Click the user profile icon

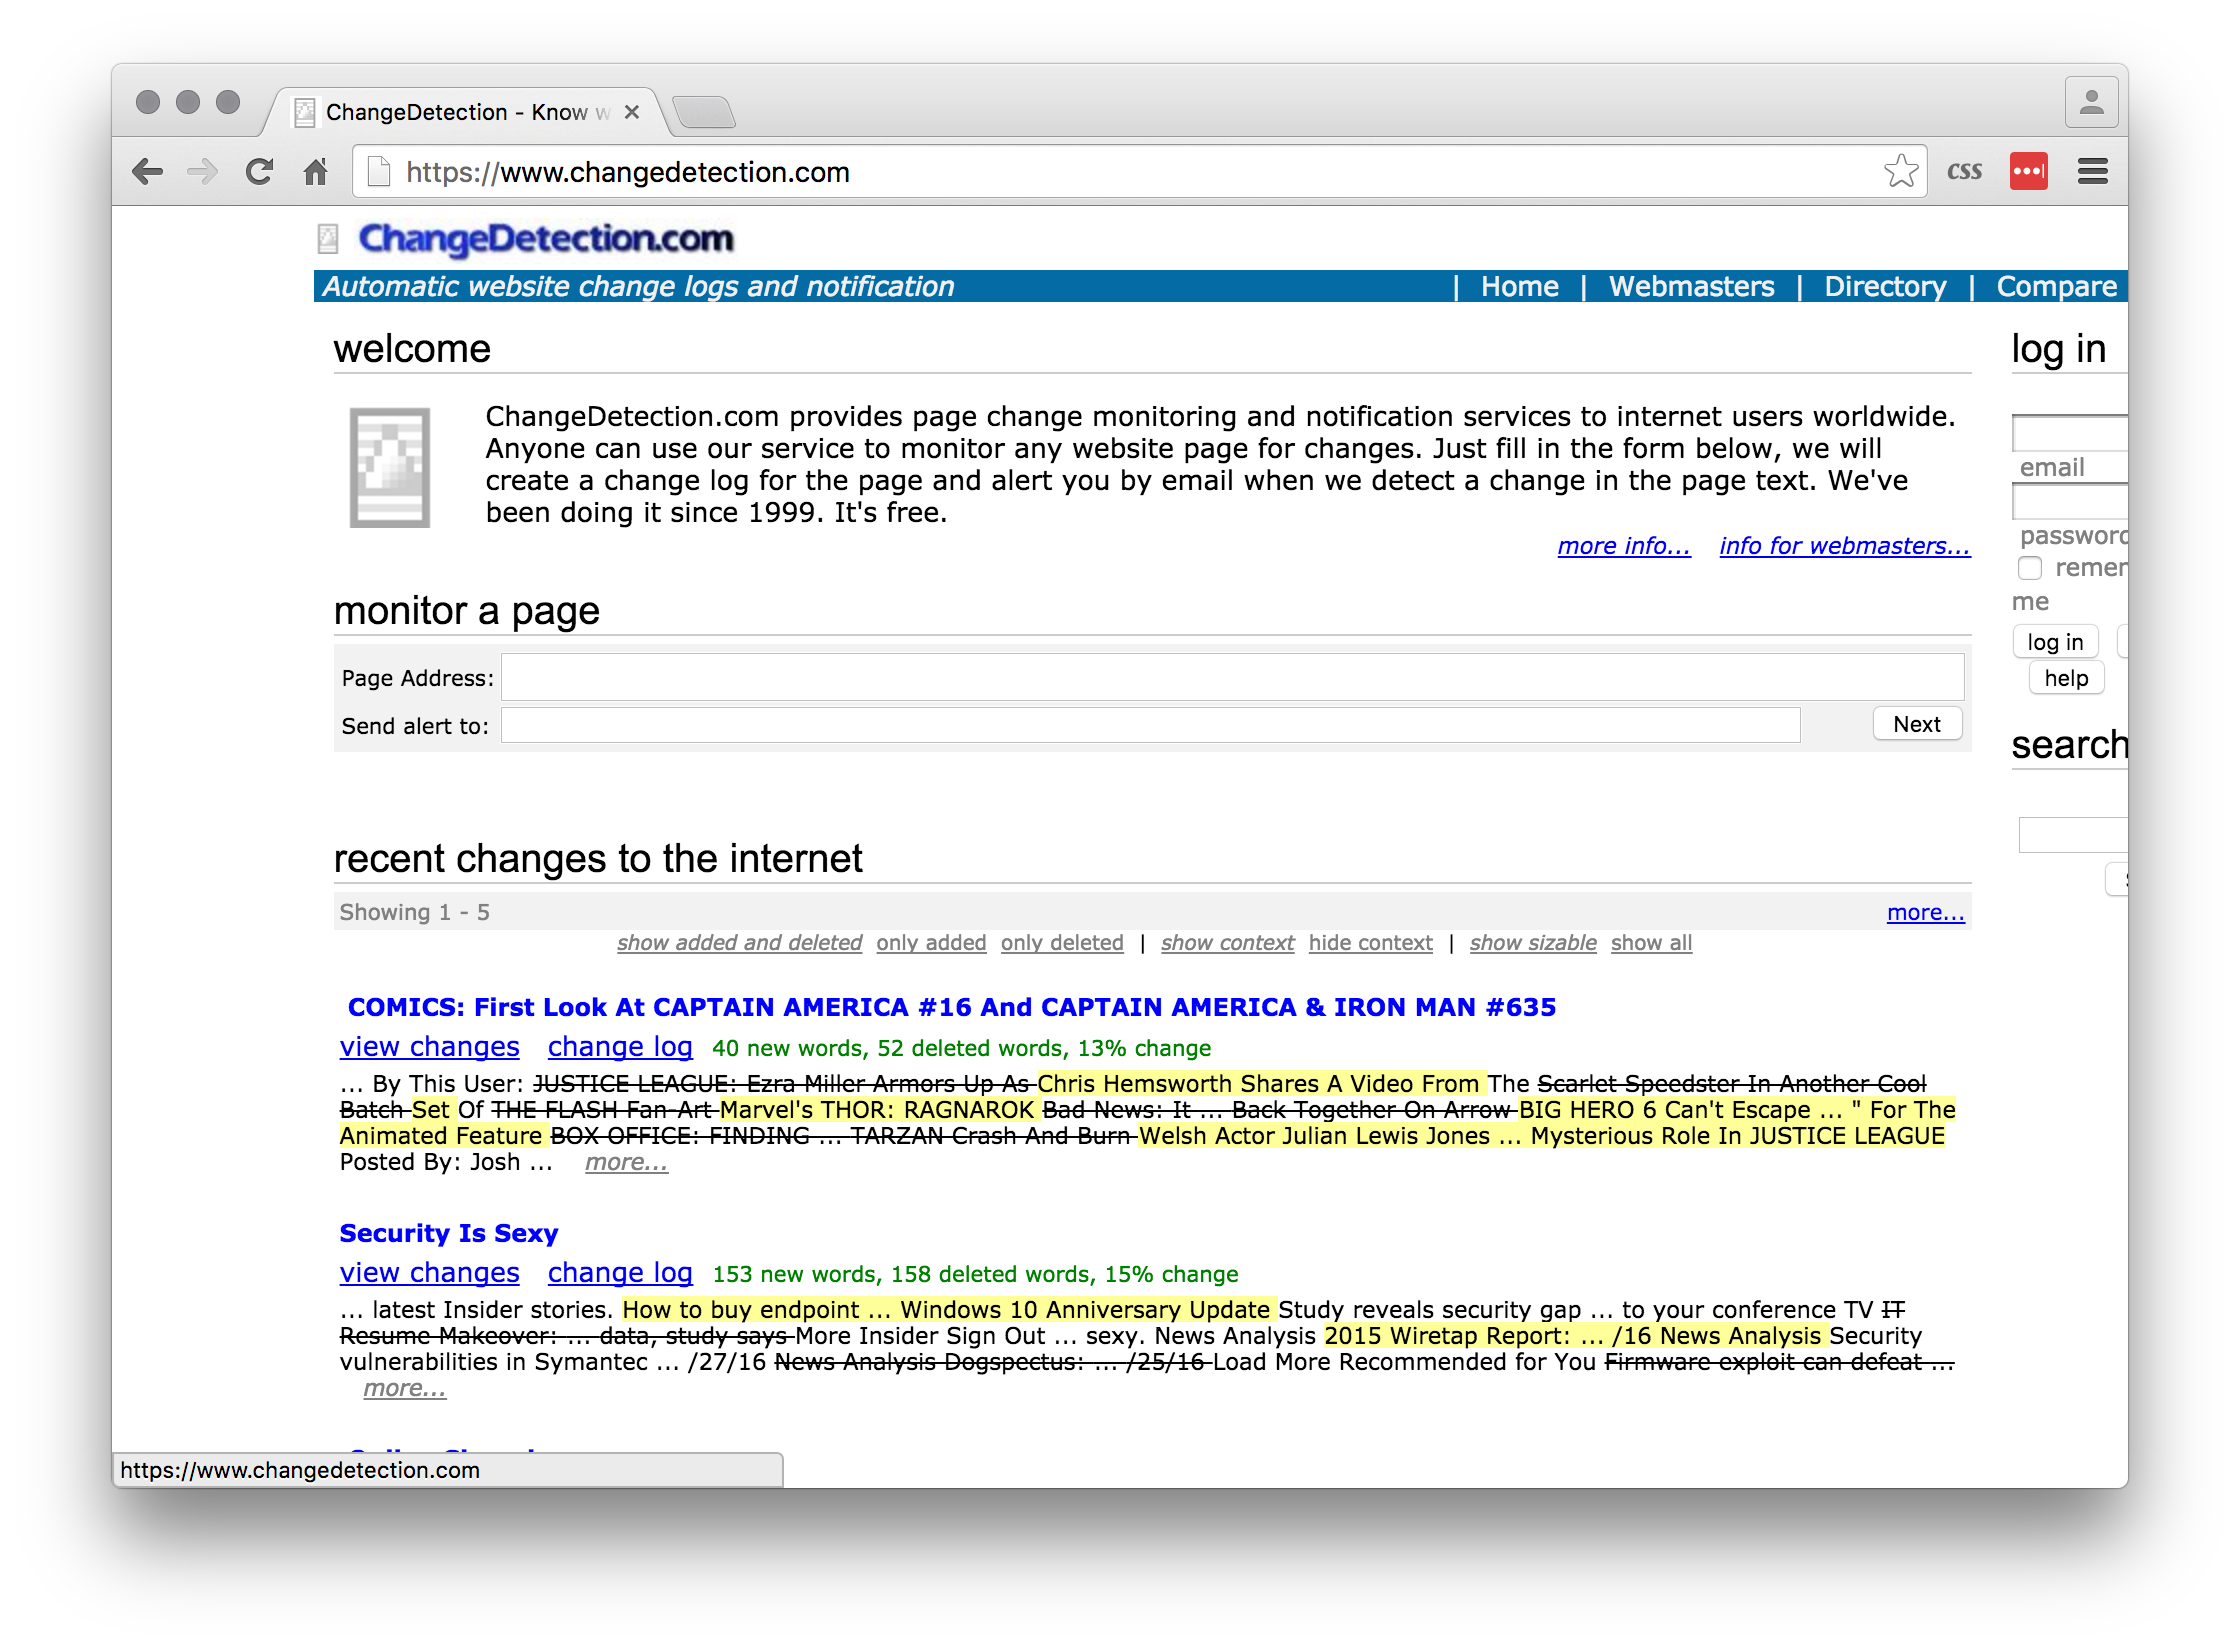click(2091, 103)
